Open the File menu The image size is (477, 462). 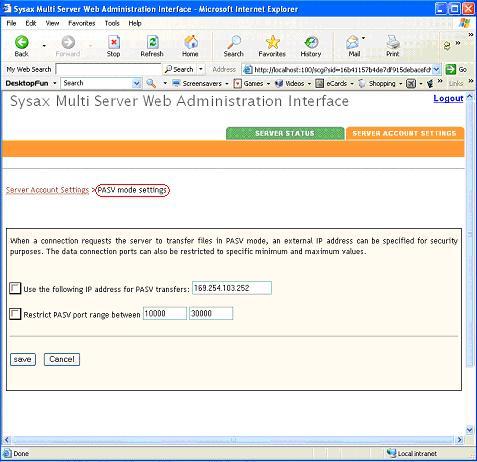click(x=11, y=23)
